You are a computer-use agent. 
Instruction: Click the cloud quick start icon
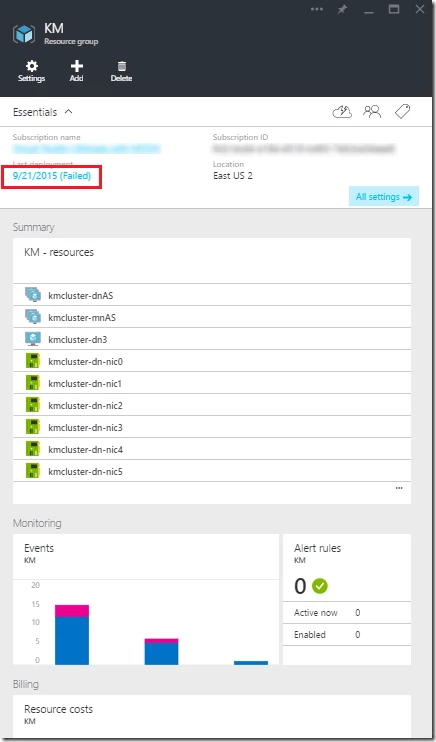tap(342, 112)
